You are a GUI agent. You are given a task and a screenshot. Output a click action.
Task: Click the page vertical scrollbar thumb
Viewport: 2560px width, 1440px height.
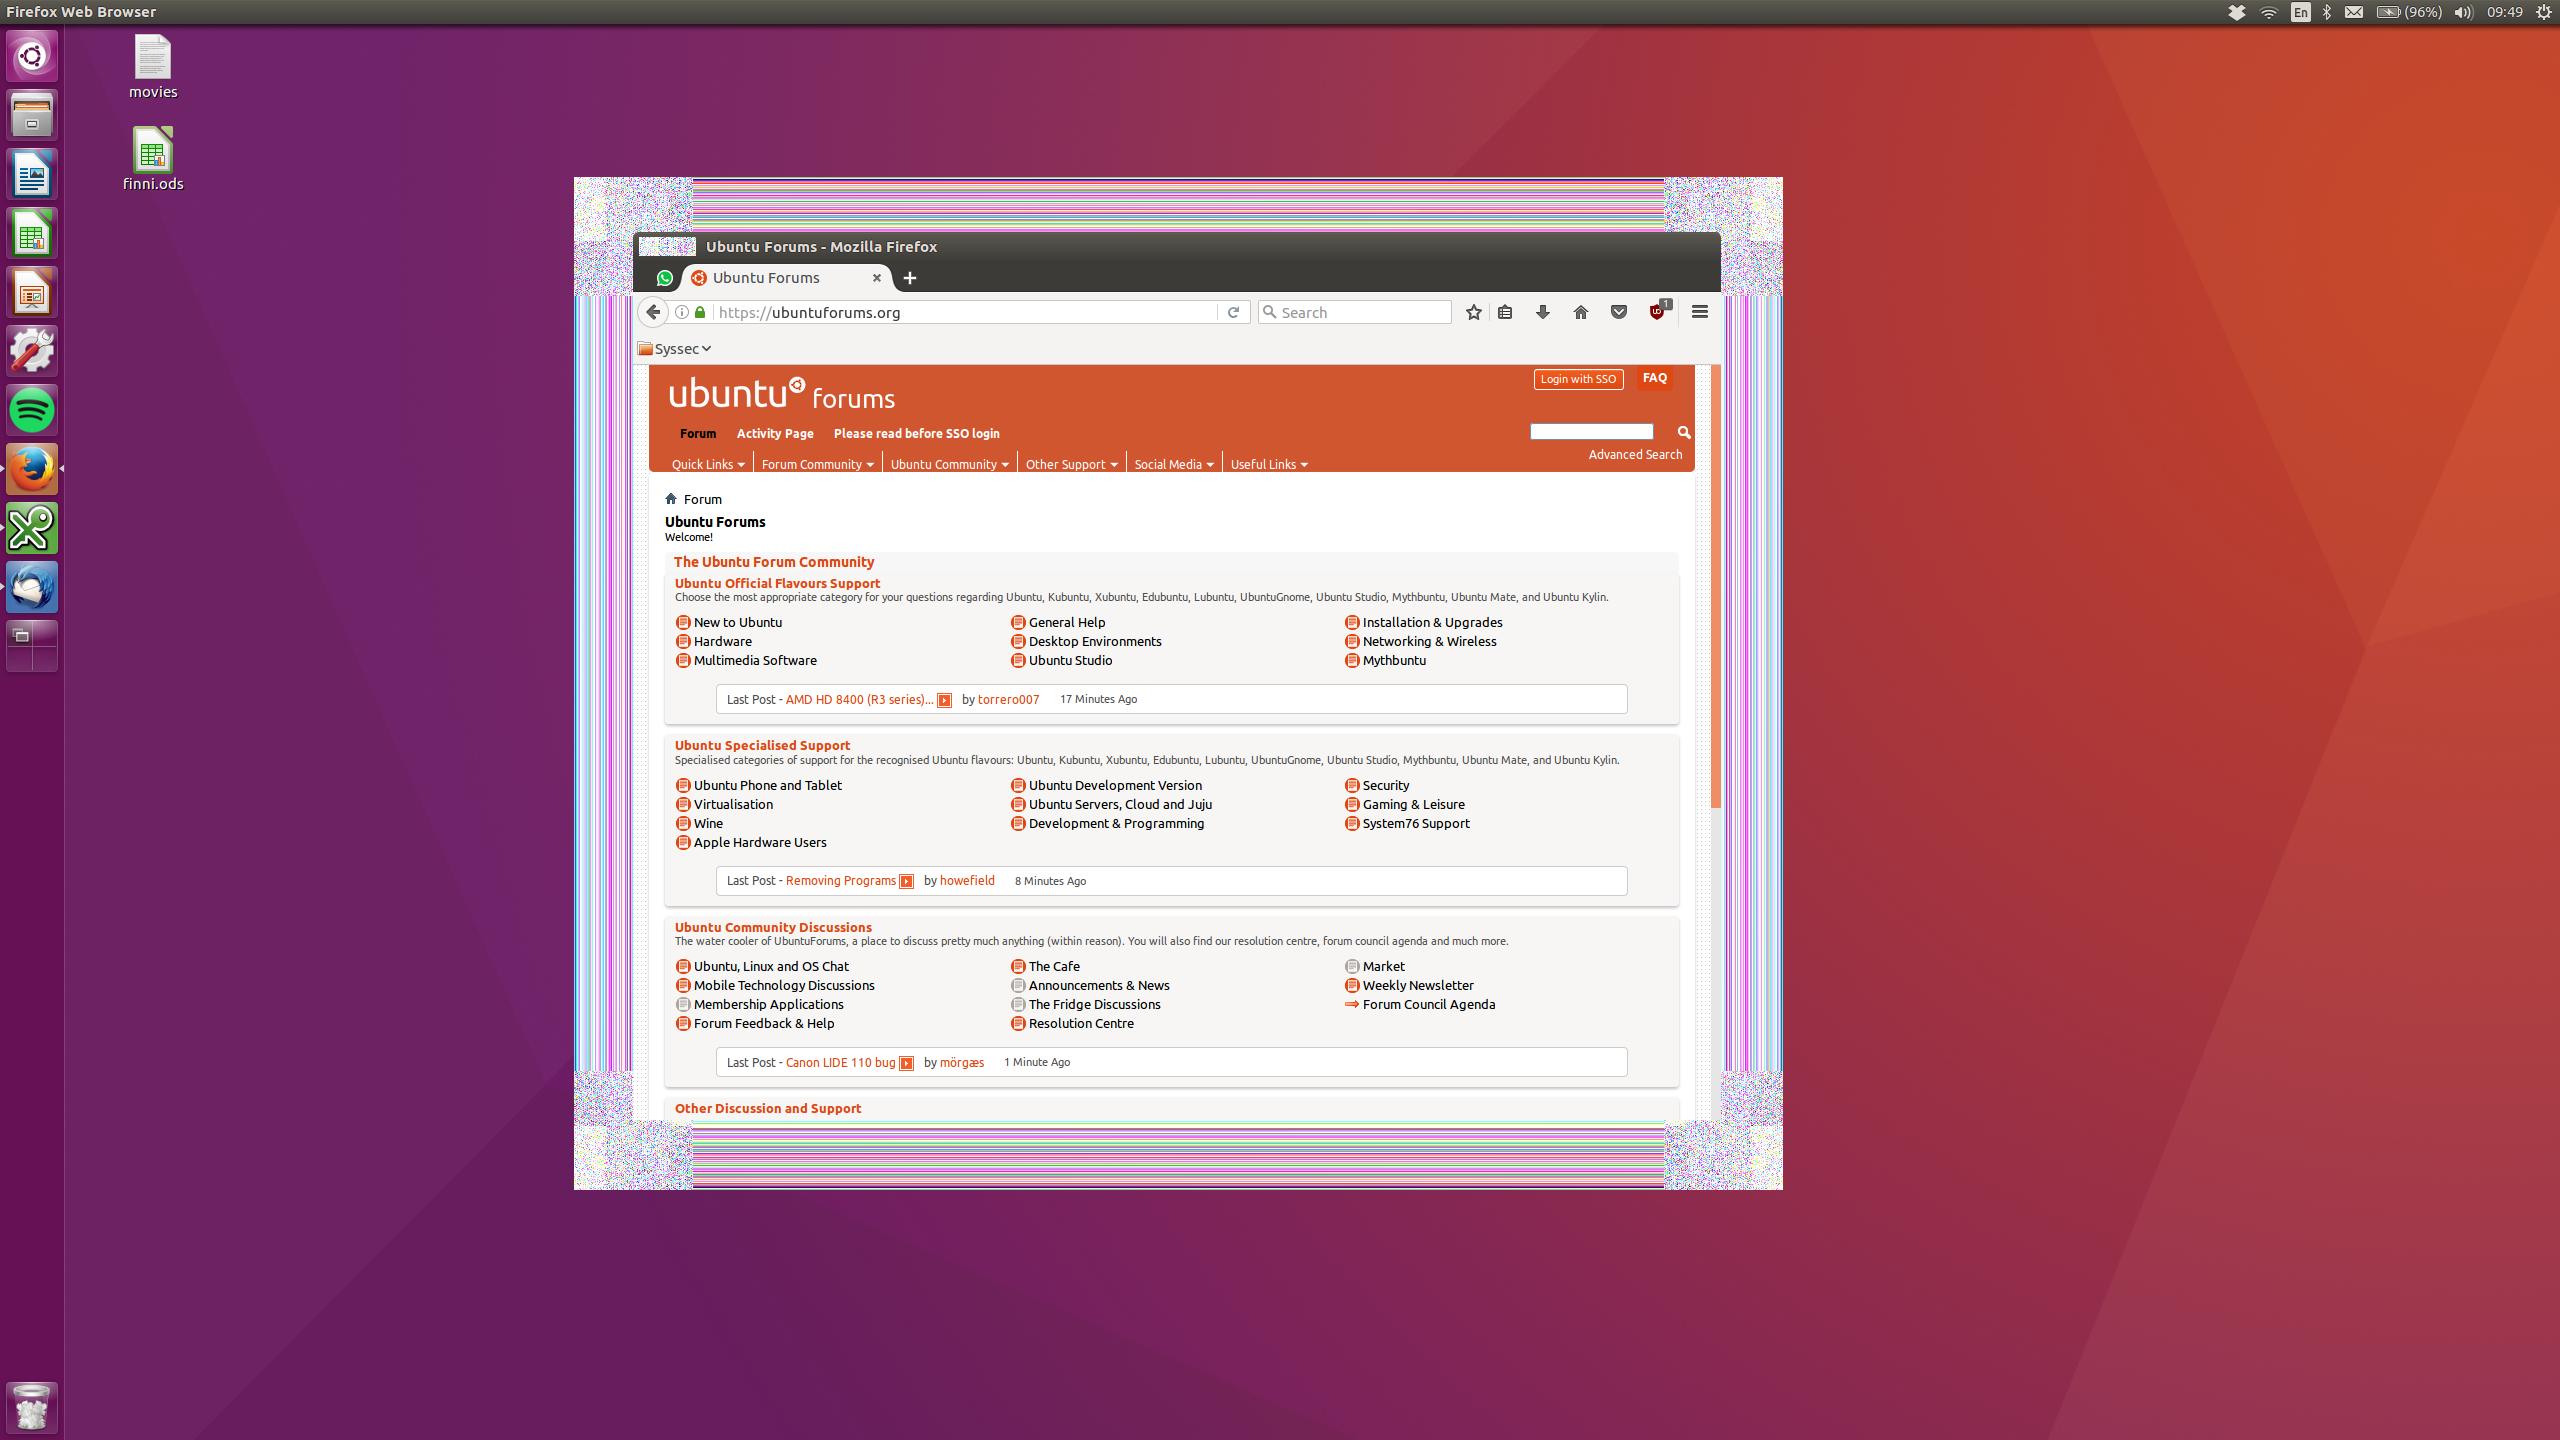click(1716, 586)
